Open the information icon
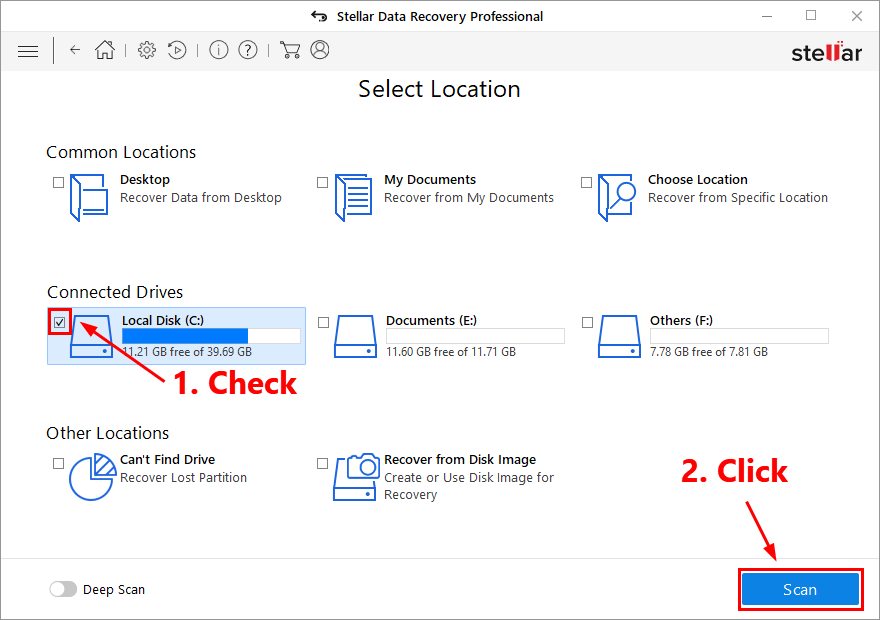 click(218, 50)
